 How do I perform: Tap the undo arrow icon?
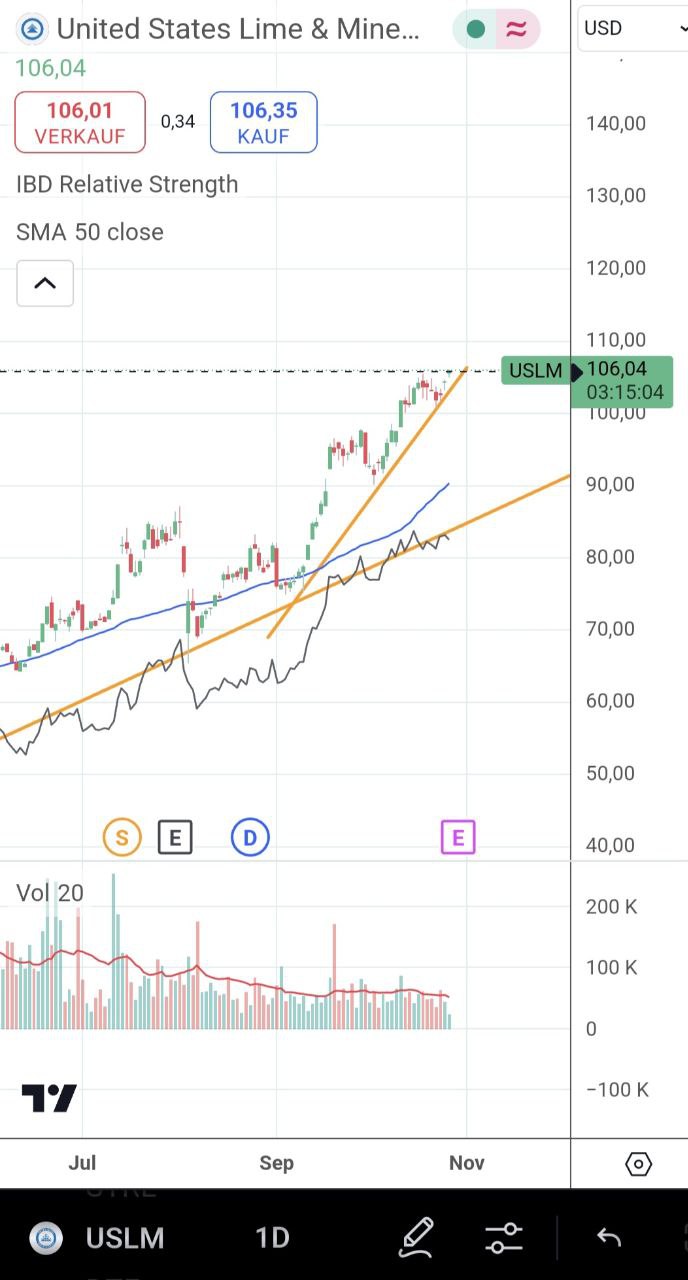[x=609, y=1238]
